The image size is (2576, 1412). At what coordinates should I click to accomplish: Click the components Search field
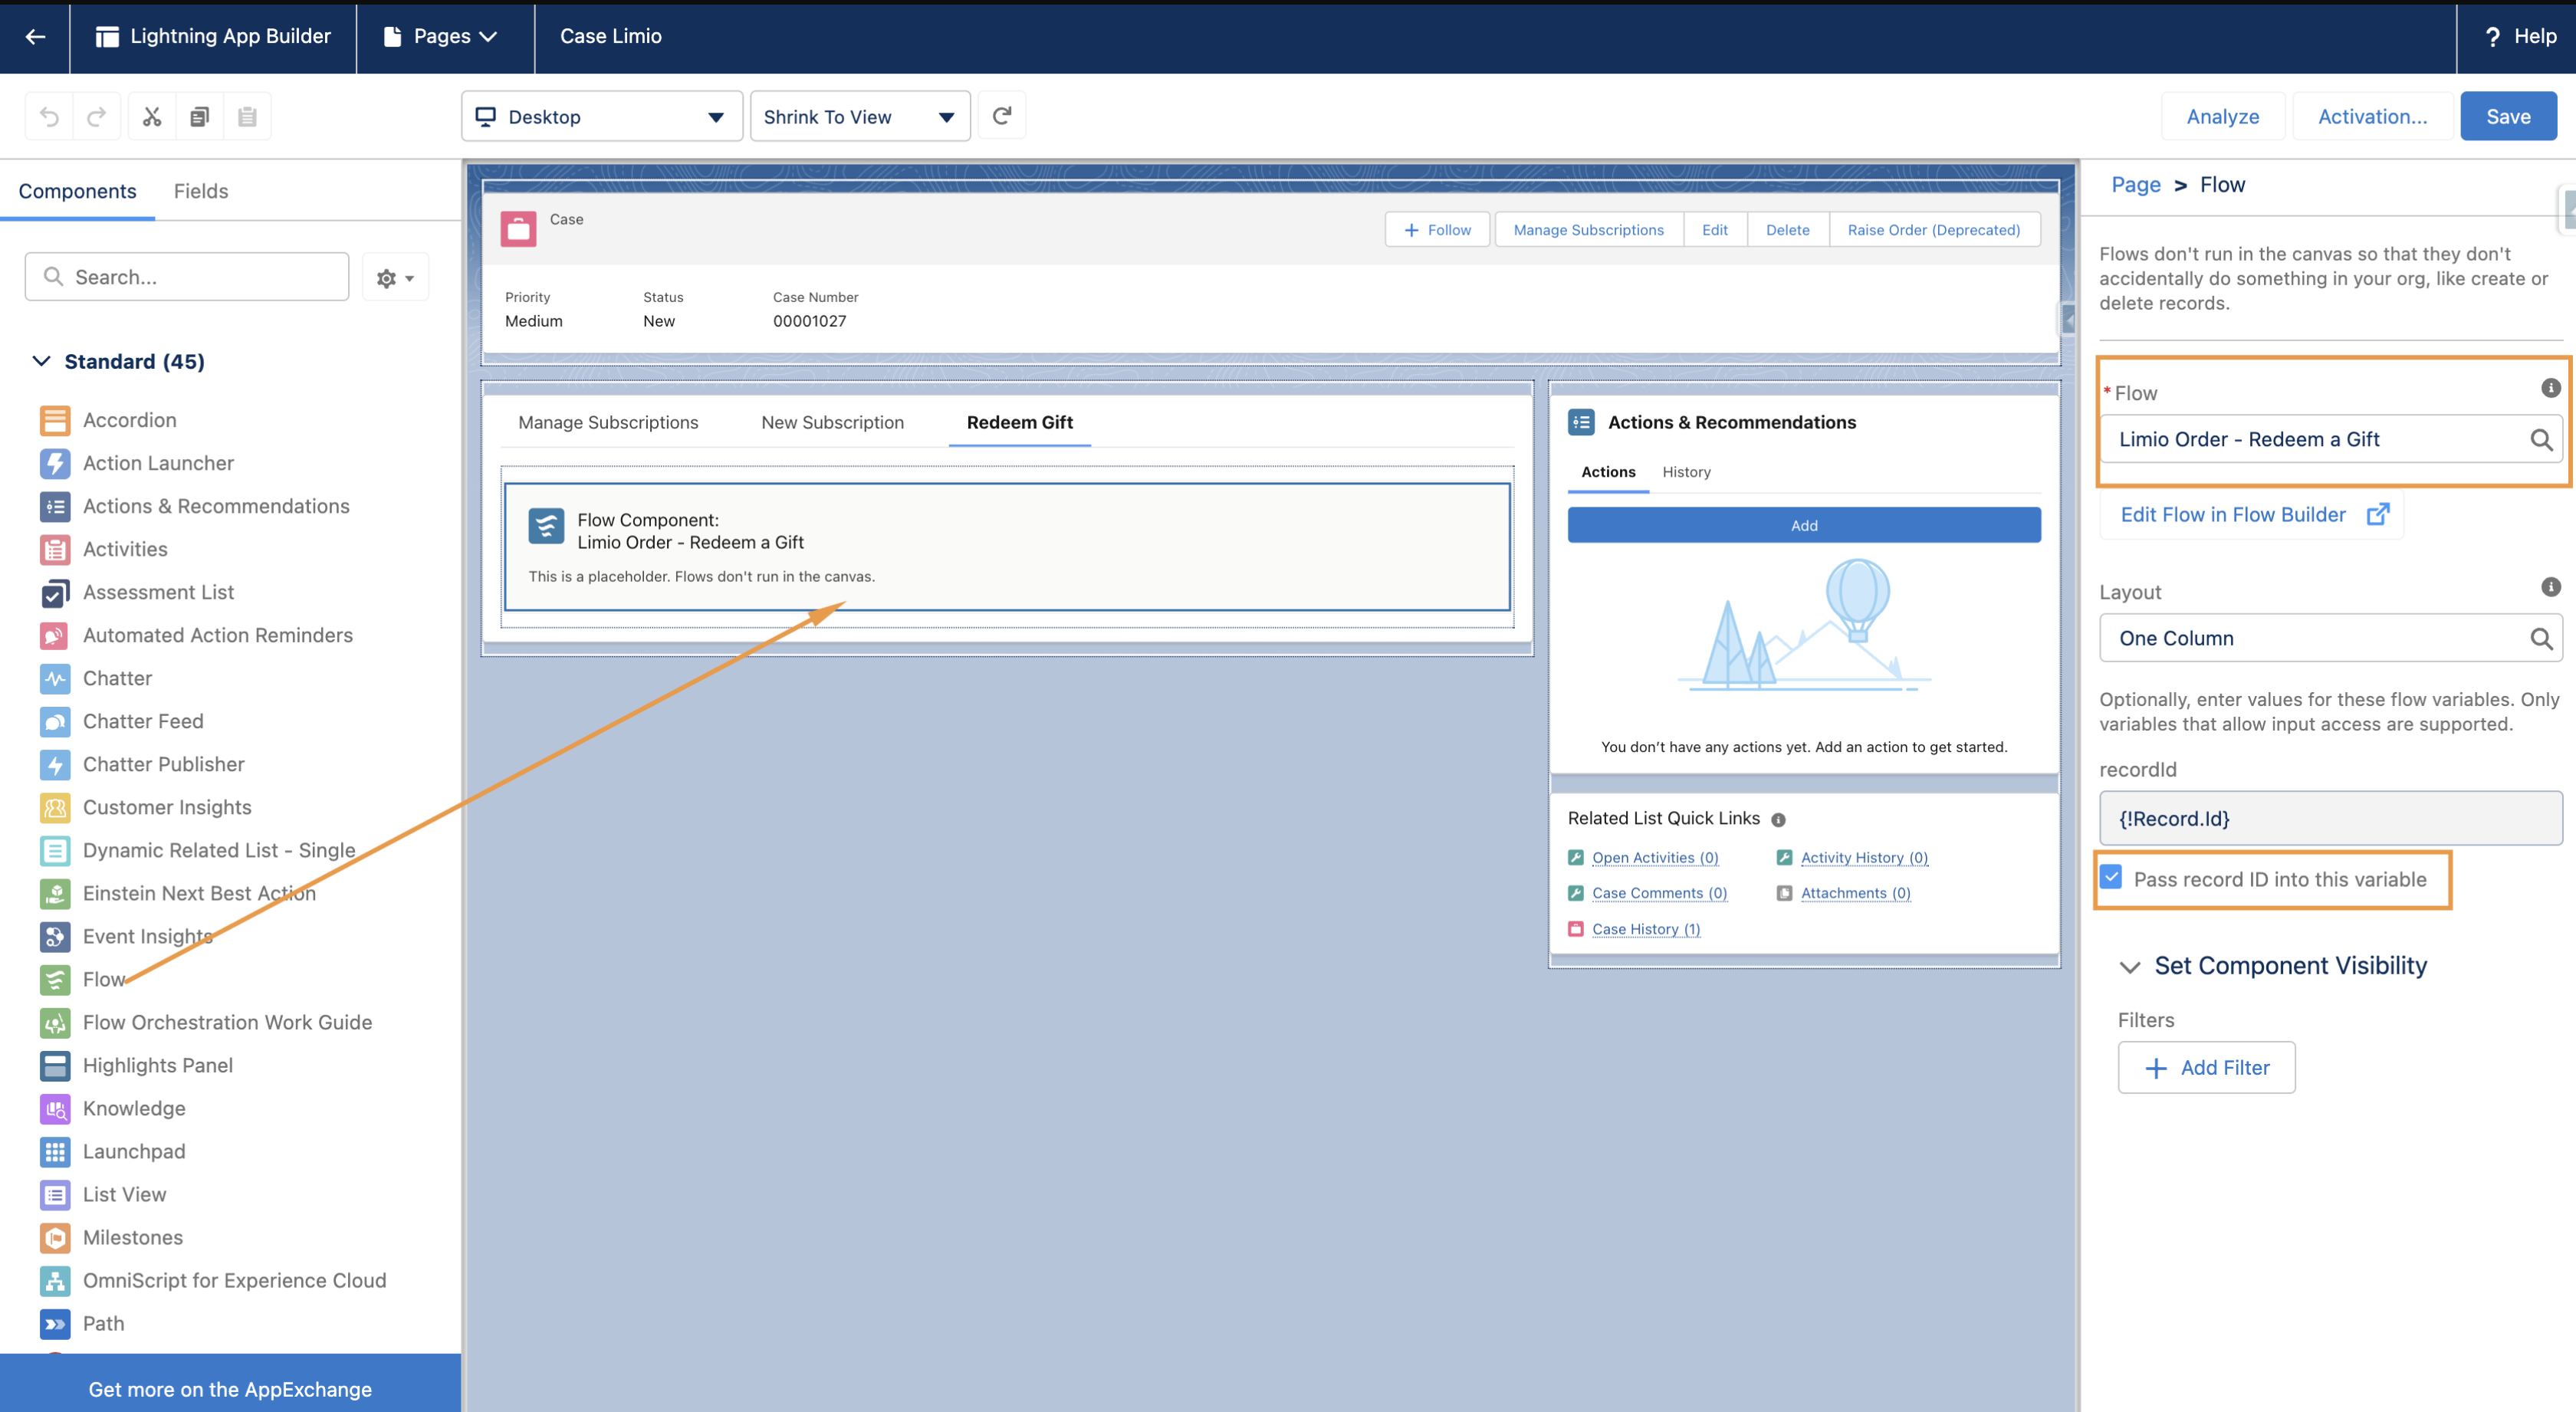187,277
